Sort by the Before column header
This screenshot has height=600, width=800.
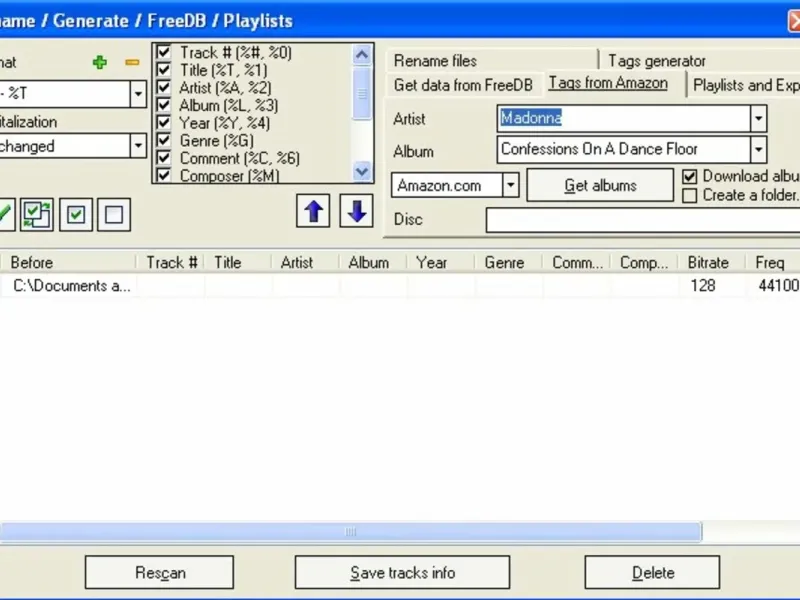click(68, 263)
